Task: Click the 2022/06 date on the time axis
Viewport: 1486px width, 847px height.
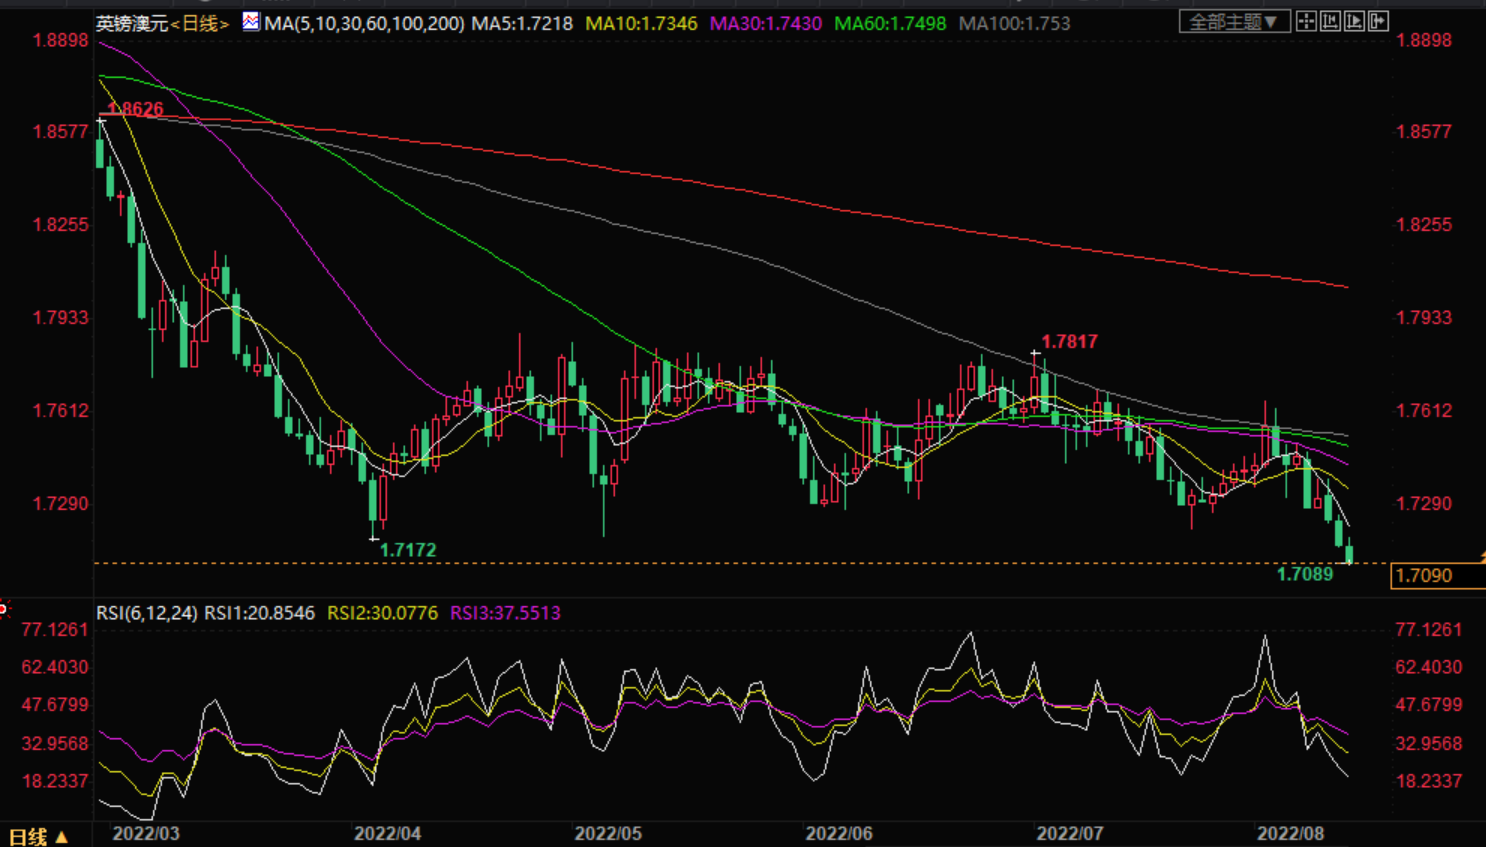Action: (839, 834)
